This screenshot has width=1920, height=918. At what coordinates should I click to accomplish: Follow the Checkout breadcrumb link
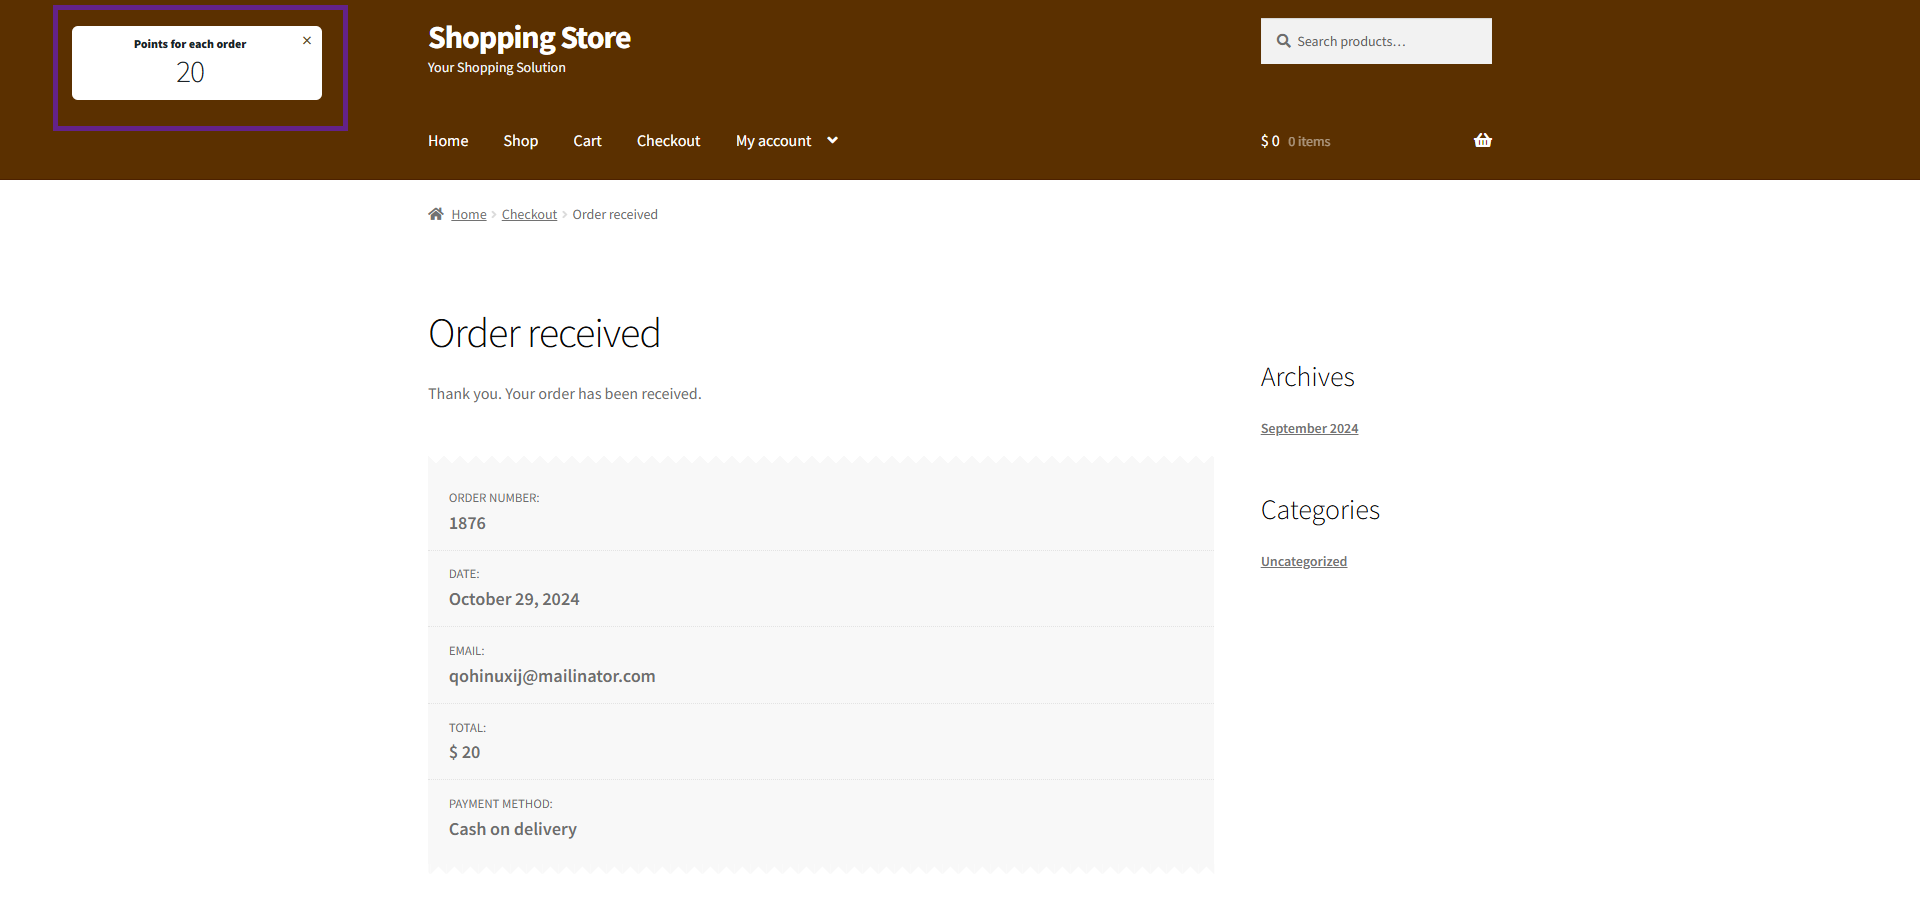point(529,215)
